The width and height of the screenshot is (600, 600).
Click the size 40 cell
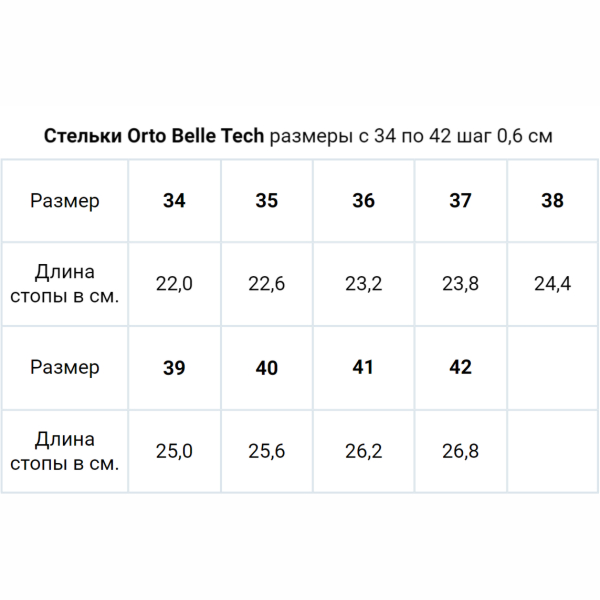click(x=267, y=368)
